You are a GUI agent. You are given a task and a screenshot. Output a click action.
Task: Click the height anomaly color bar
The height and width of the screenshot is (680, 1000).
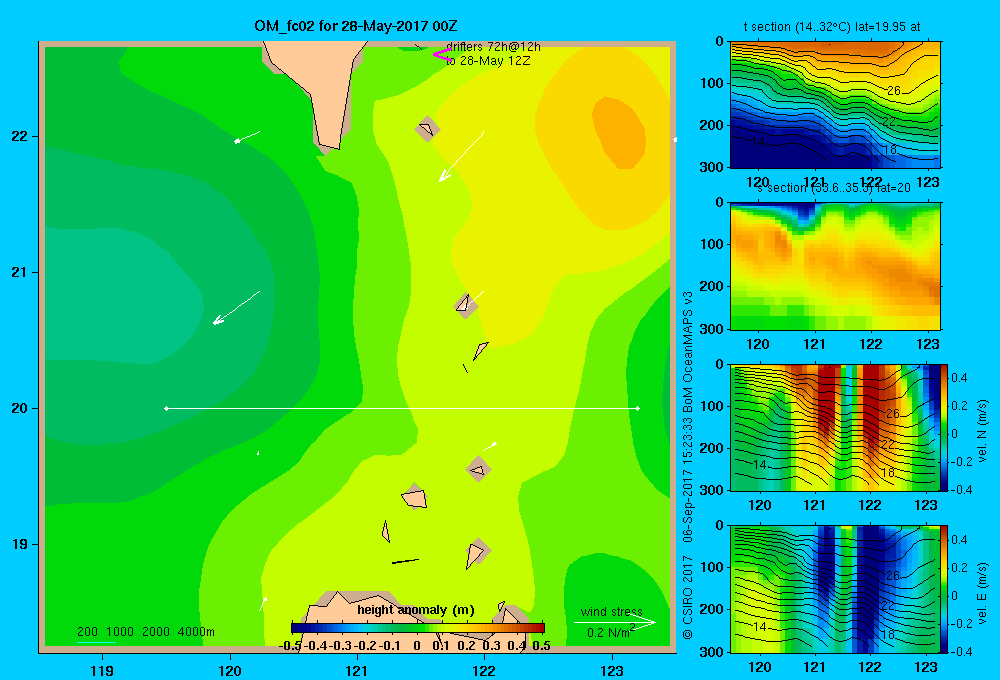point(418,628)
